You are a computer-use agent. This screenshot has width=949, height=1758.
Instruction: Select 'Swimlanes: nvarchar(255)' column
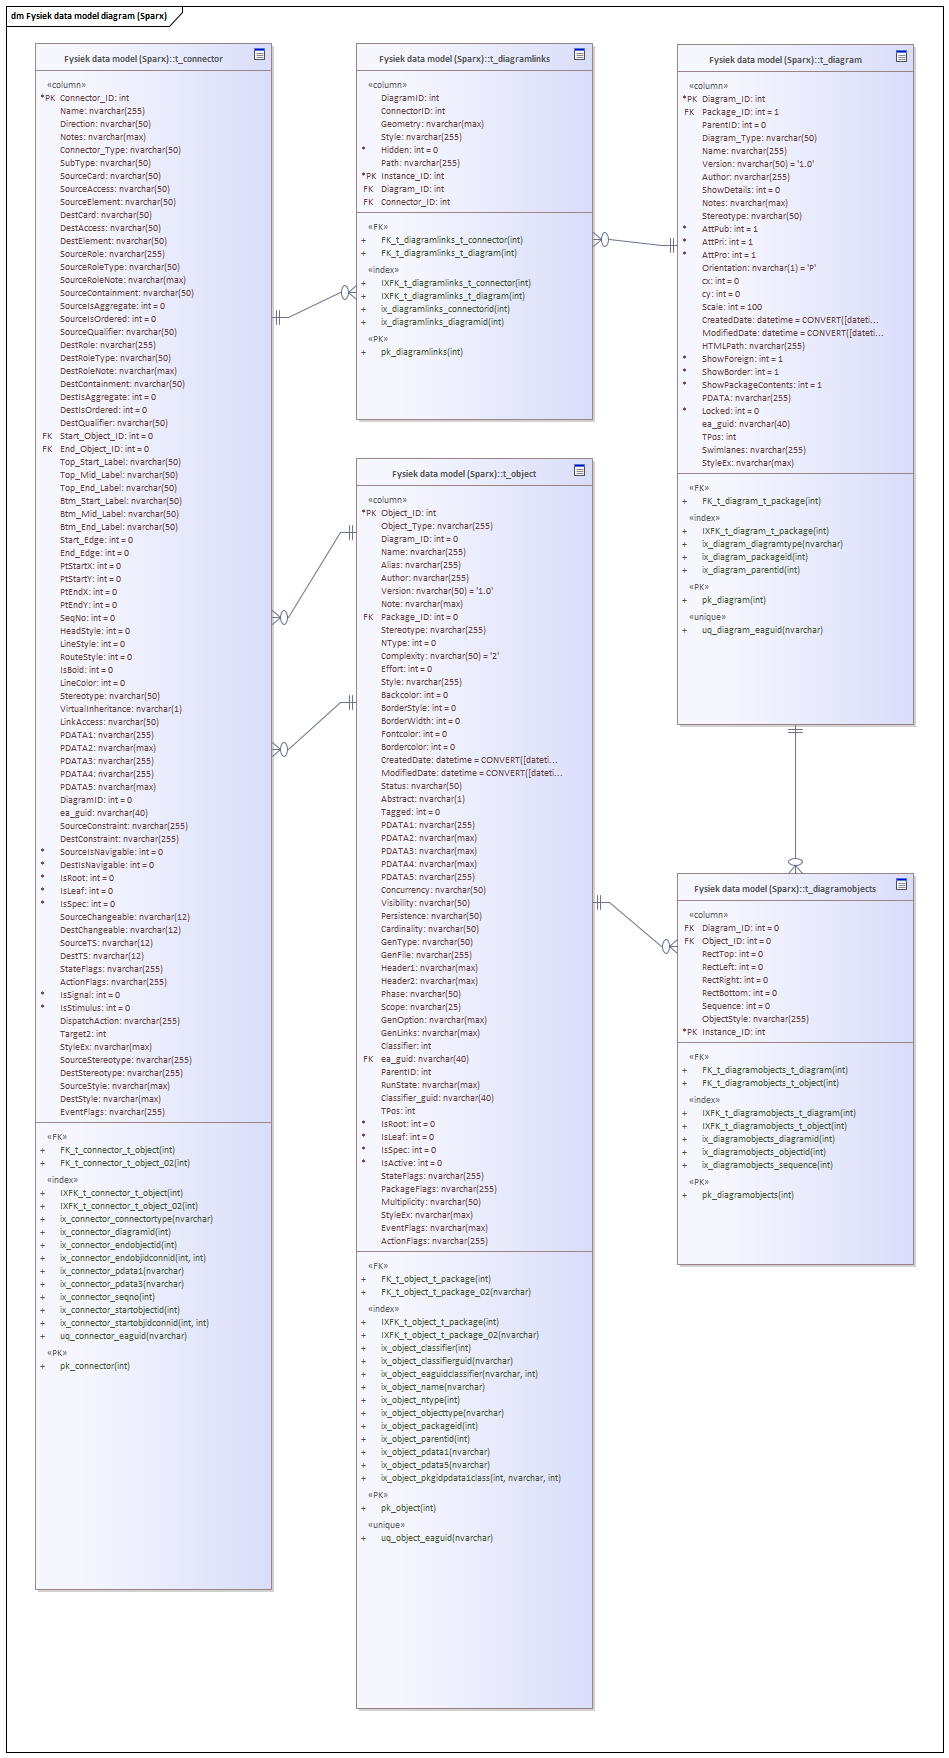pyautogui.click(x=754, y=450)
